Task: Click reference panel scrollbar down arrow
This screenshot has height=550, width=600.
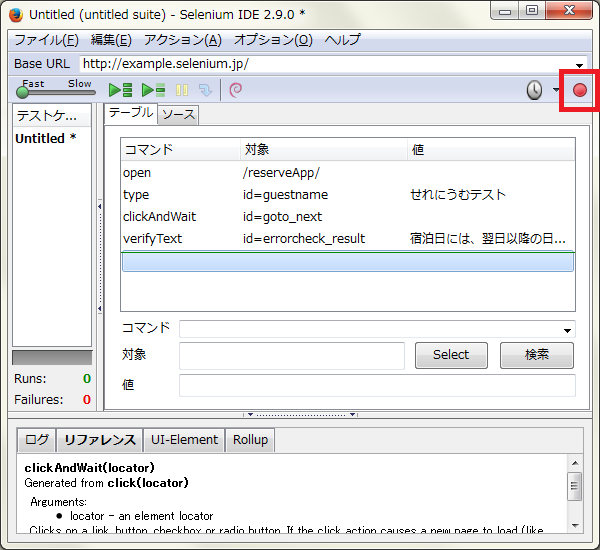Action: (575, 526)
